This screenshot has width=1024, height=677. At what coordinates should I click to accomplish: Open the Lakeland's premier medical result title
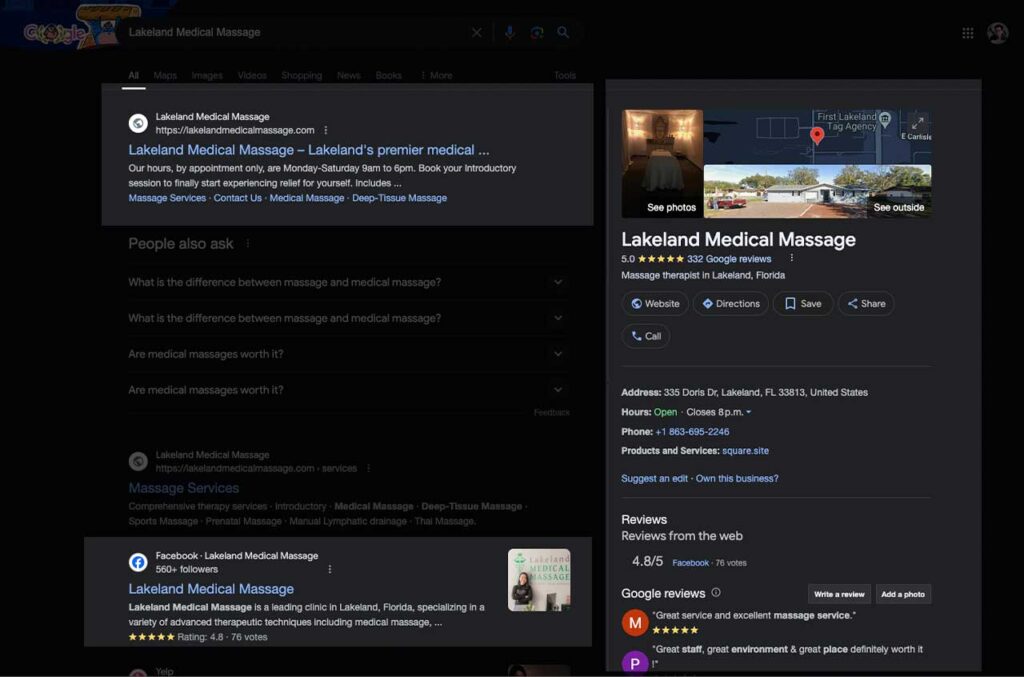308,150
